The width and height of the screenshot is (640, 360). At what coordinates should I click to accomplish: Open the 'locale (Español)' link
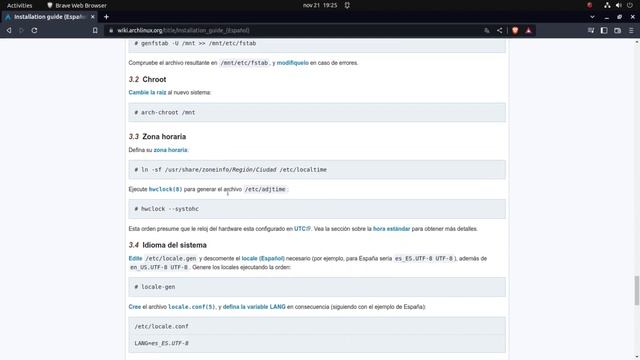click(263, 258)
